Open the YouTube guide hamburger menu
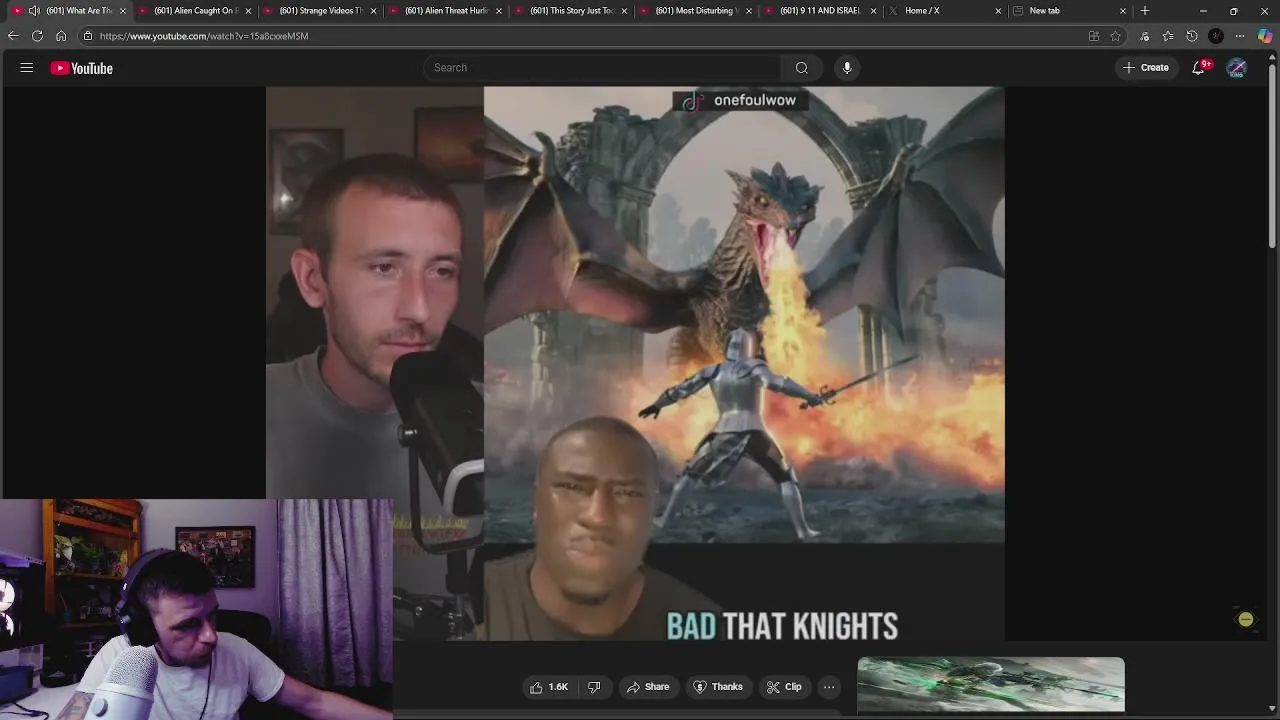The width and height of the screenshot is (1280, 720). 27,68
